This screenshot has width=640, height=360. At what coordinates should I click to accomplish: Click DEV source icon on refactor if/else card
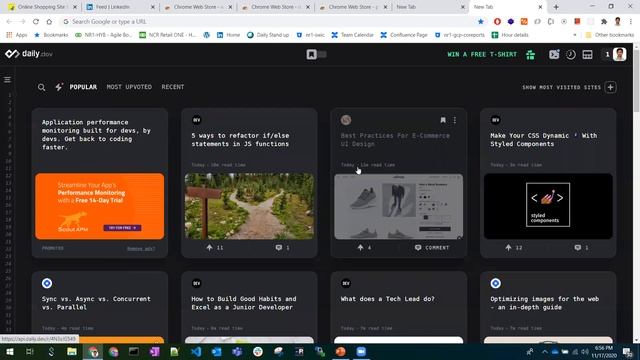pos(196,120)
